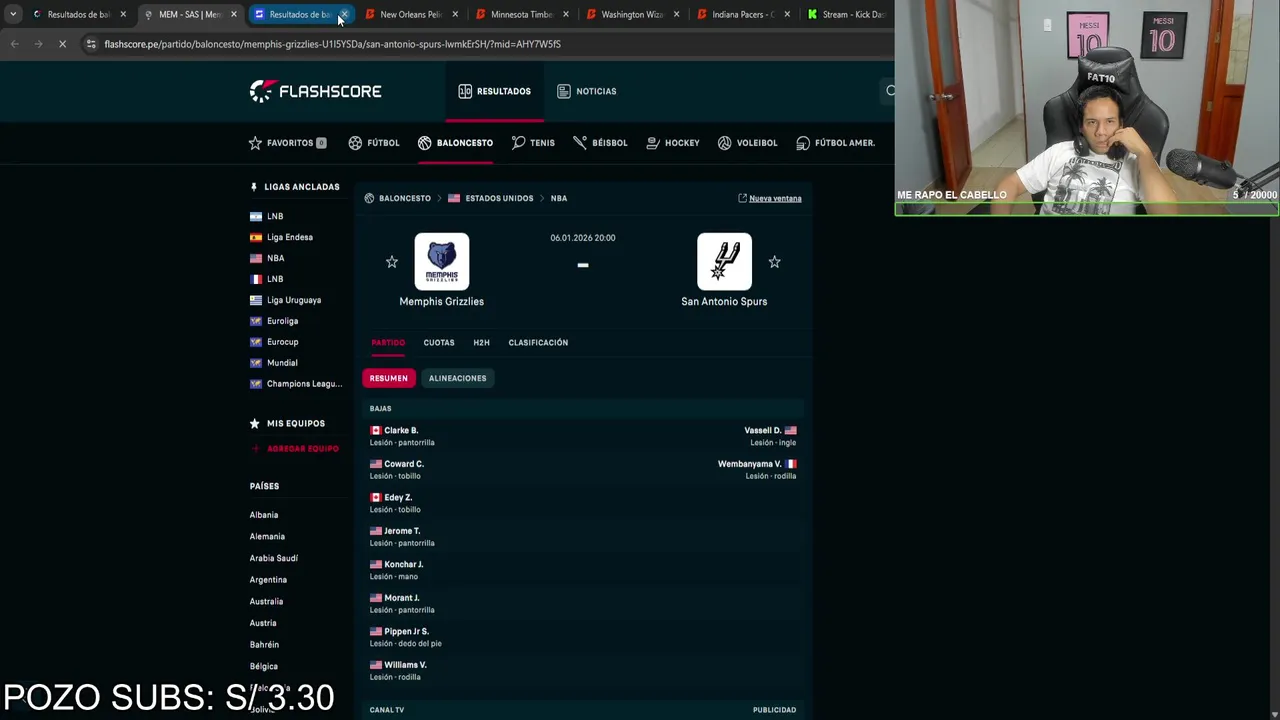
Task: Click NBA breadcrumb link
Action: [559, 198]
